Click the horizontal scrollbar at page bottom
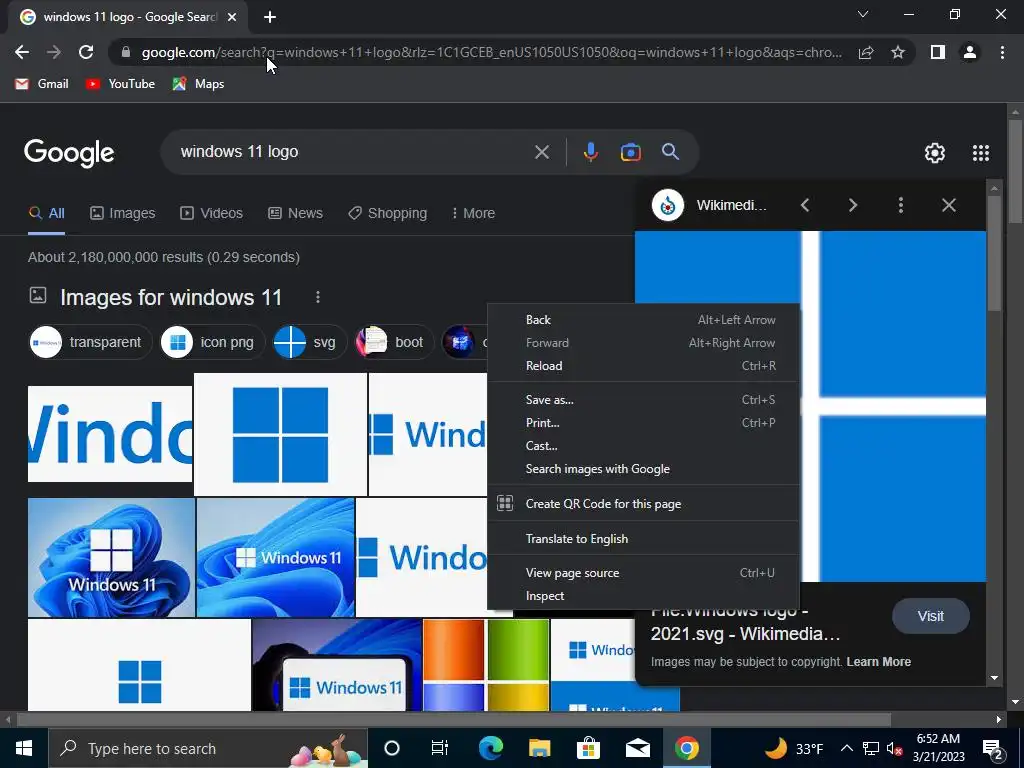This screenshot has width=1024, height=768. 454,720
